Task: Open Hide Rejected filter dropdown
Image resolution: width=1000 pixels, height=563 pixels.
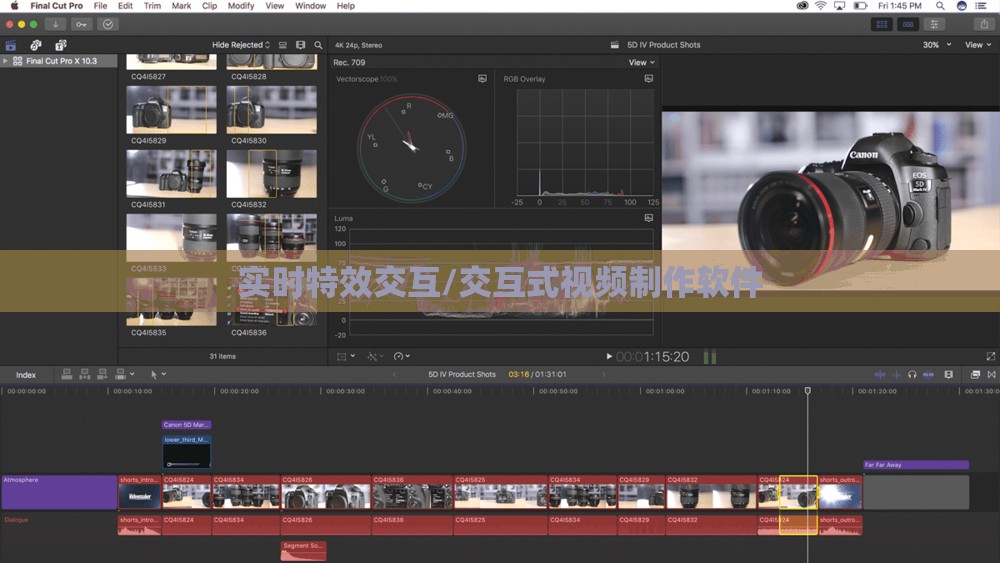Action: 240,45
